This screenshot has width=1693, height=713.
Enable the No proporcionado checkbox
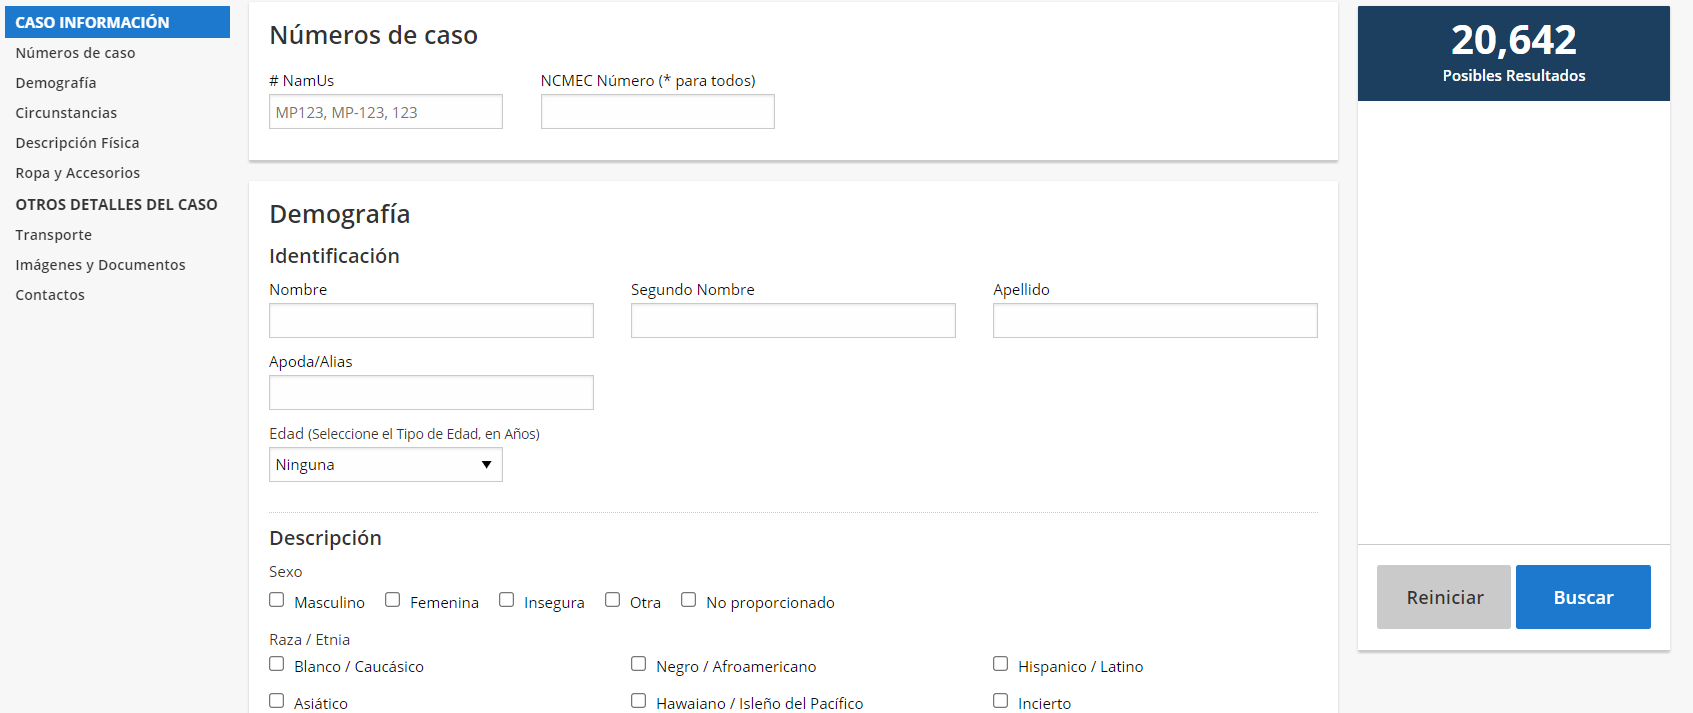(x=689, y=600)
